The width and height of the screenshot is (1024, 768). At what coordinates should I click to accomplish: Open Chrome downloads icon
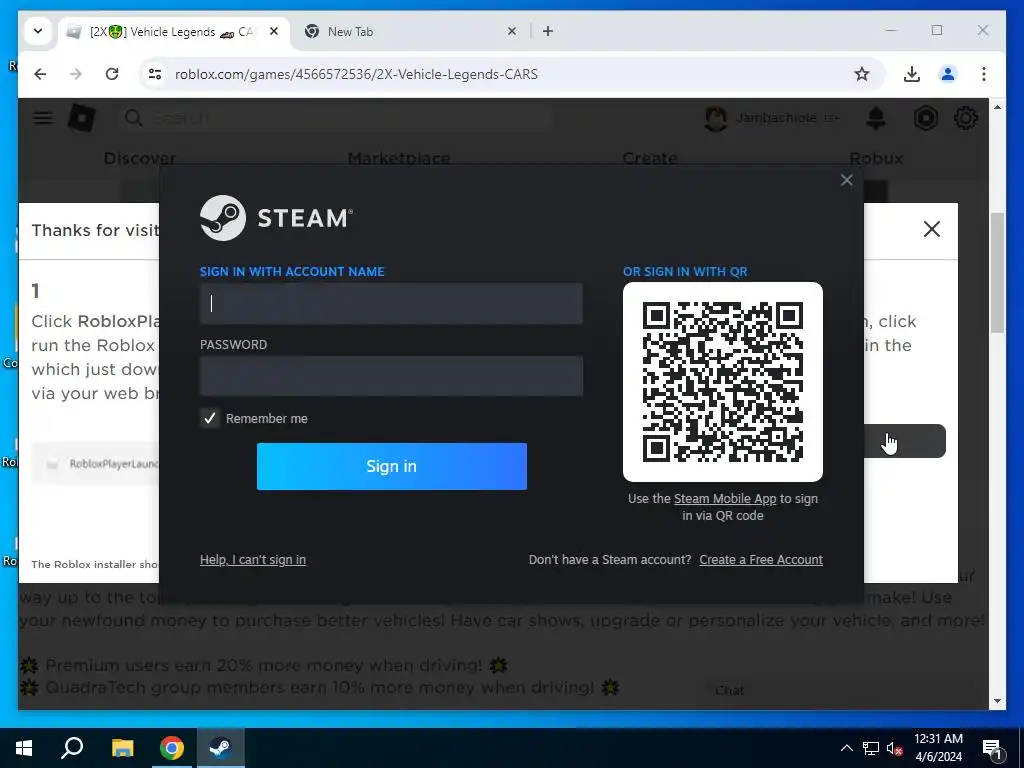[912, 74]
